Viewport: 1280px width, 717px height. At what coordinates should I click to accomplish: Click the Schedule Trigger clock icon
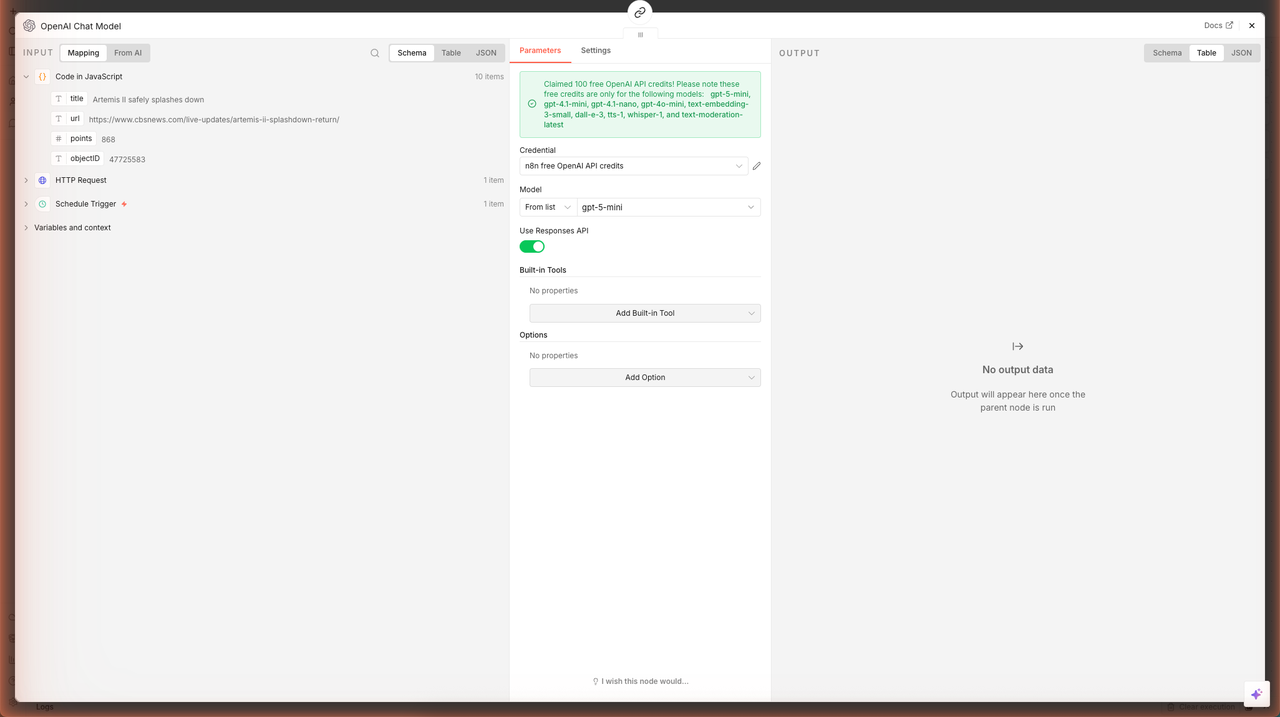[42, 204]
